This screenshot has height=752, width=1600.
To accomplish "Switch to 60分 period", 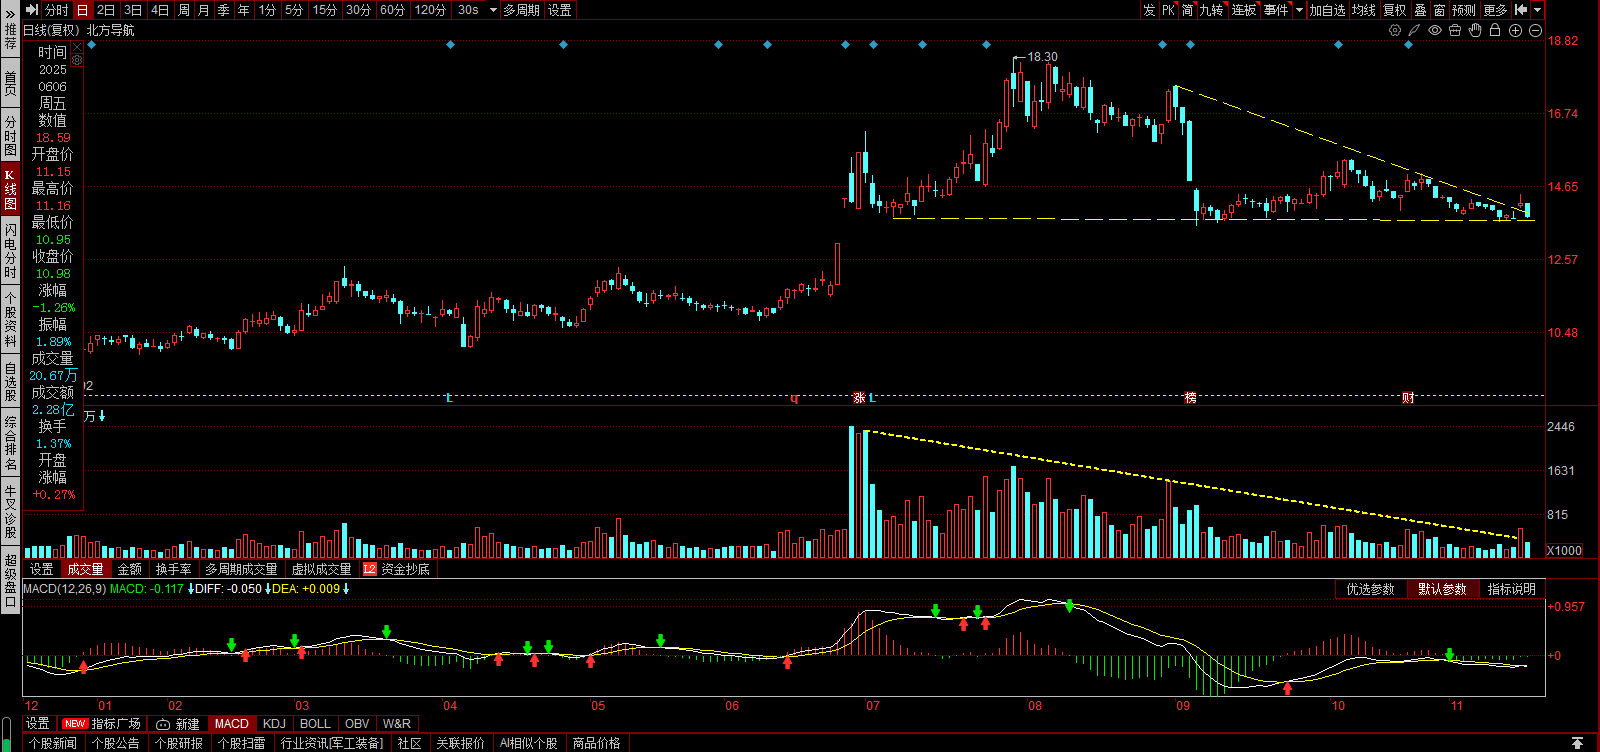I will click(x=393, y=10).
